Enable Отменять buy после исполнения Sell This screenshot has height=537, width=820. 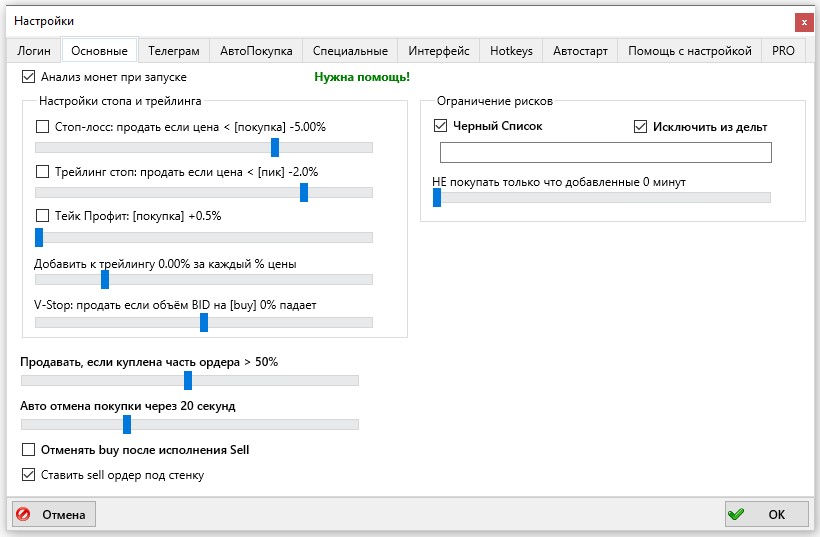pos(28,450)
